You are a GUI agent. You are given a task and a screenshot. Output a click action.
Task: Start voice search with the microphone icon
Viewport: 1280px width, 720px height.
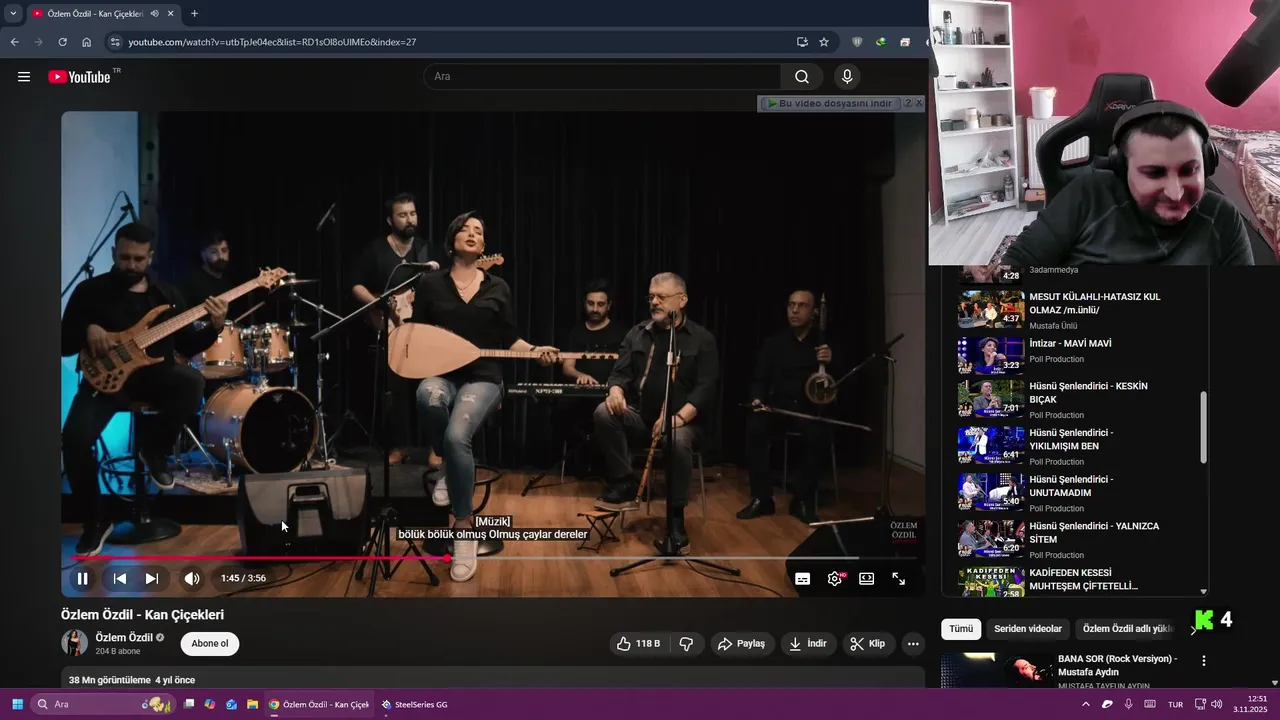[x=847, y=76]
